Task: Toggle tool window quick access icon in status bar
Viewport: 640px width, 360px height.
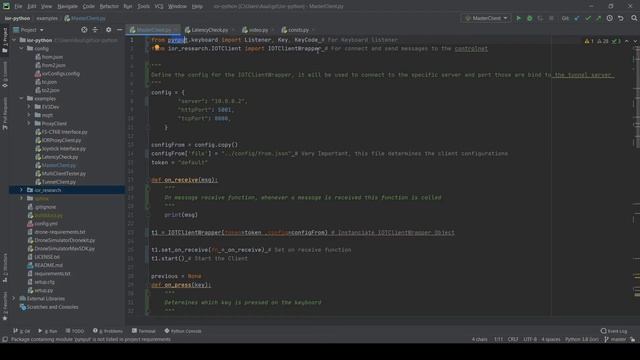Action: tap(5, 340)
